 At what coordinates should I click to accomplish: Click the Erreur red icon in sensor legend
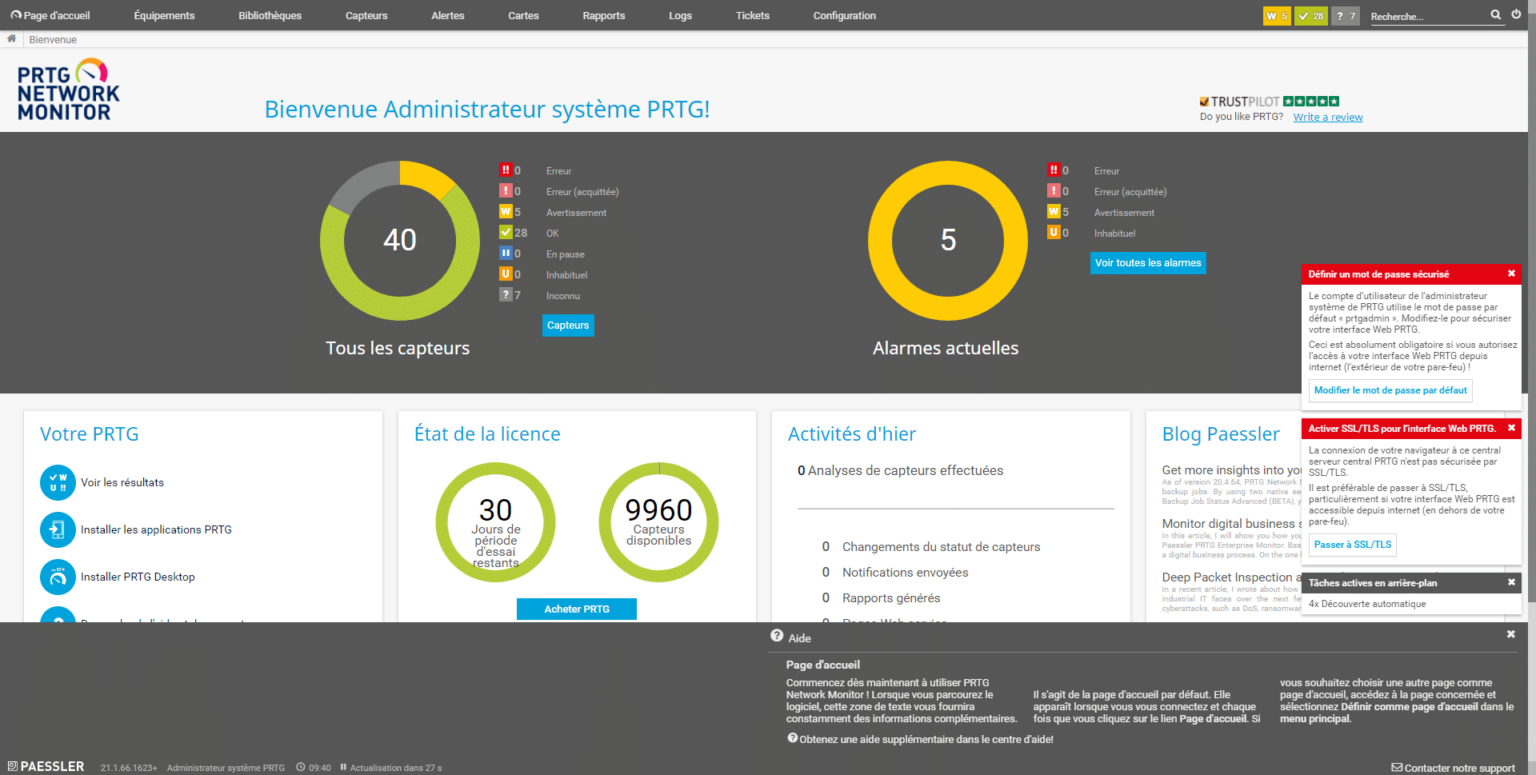point(505,170)
